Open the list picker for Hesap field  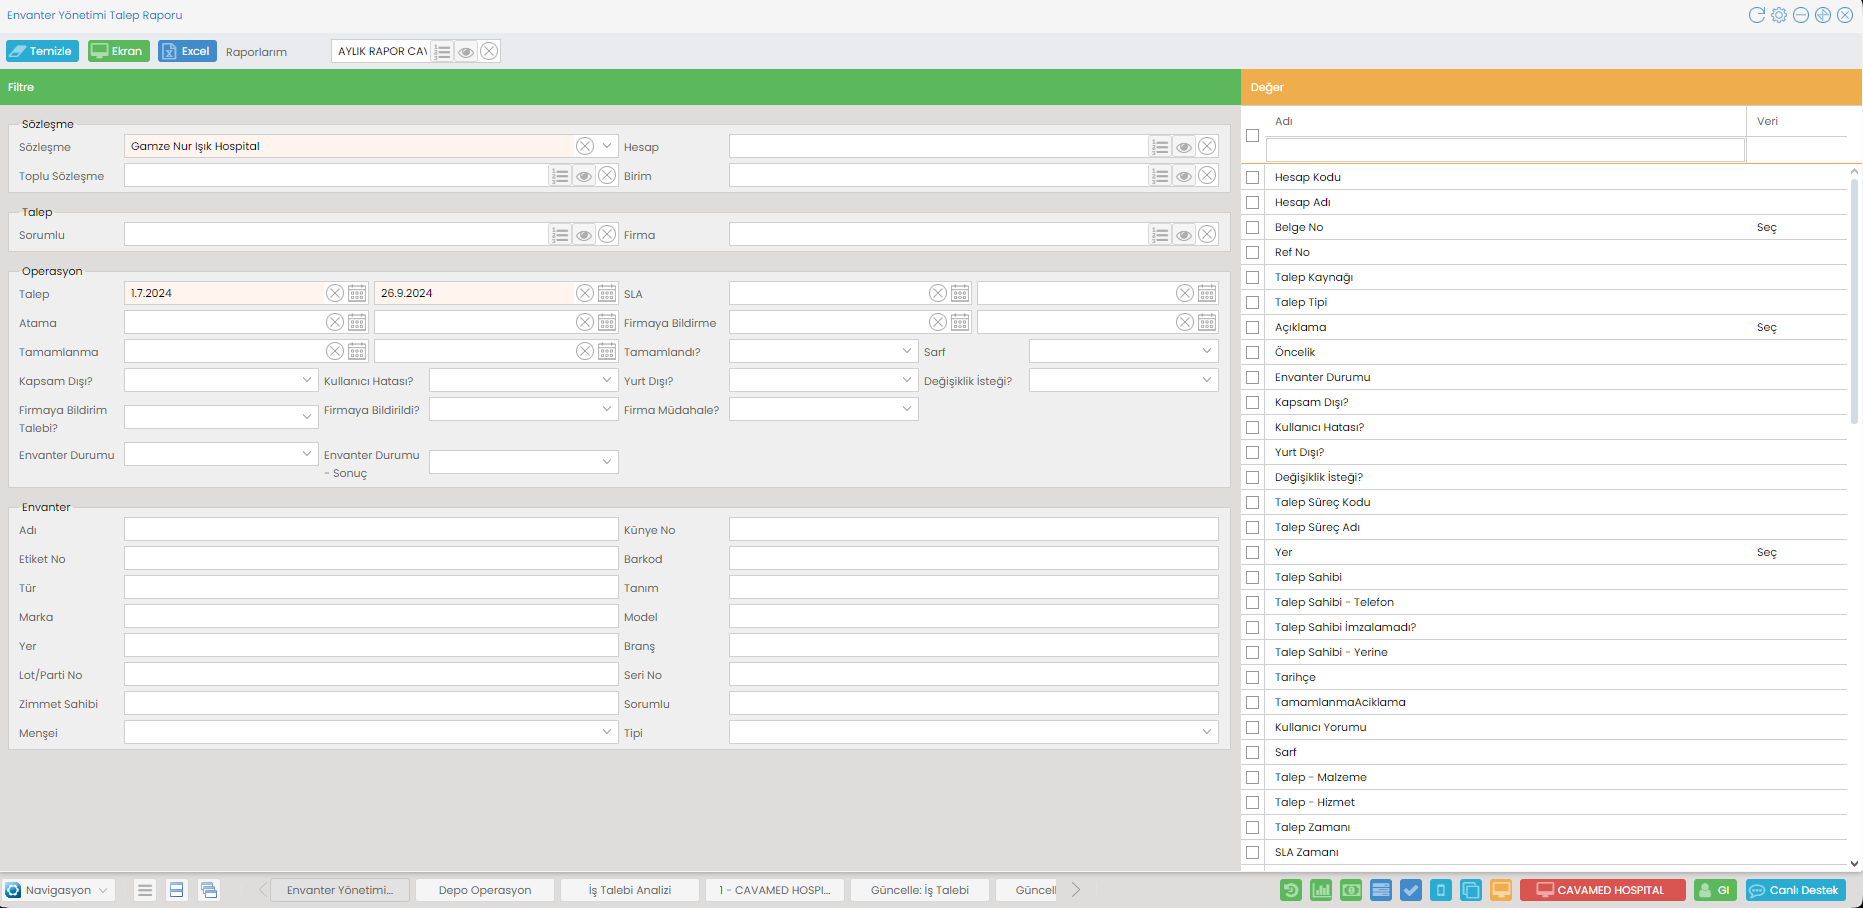[x=1160, y=147]
